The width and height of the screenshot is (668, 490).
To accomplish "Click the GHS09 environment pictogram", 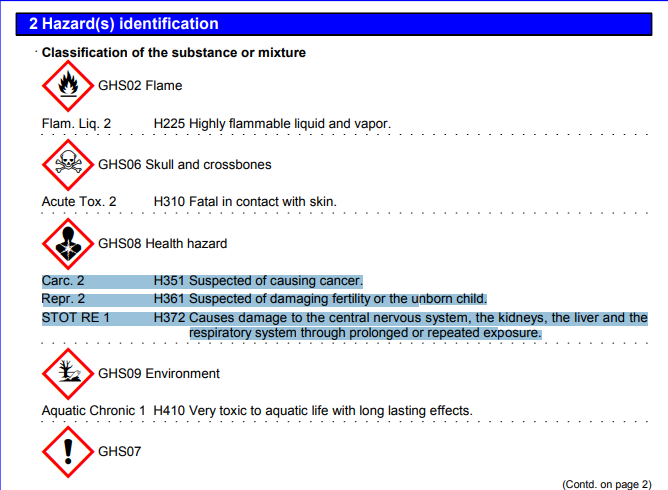I will click(x=68, y=373).
